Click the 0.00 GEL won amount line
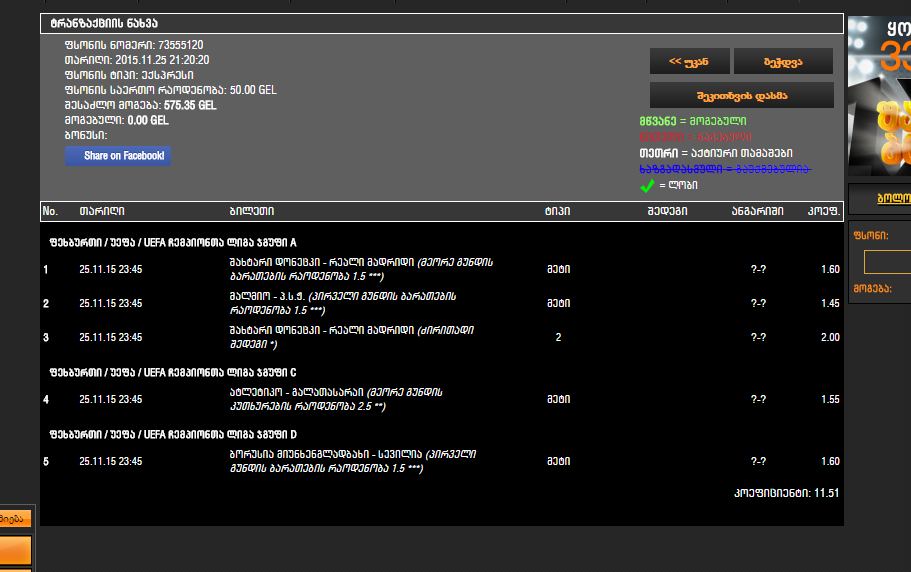This screenshot has width=911, height=572. coord(117,120)
